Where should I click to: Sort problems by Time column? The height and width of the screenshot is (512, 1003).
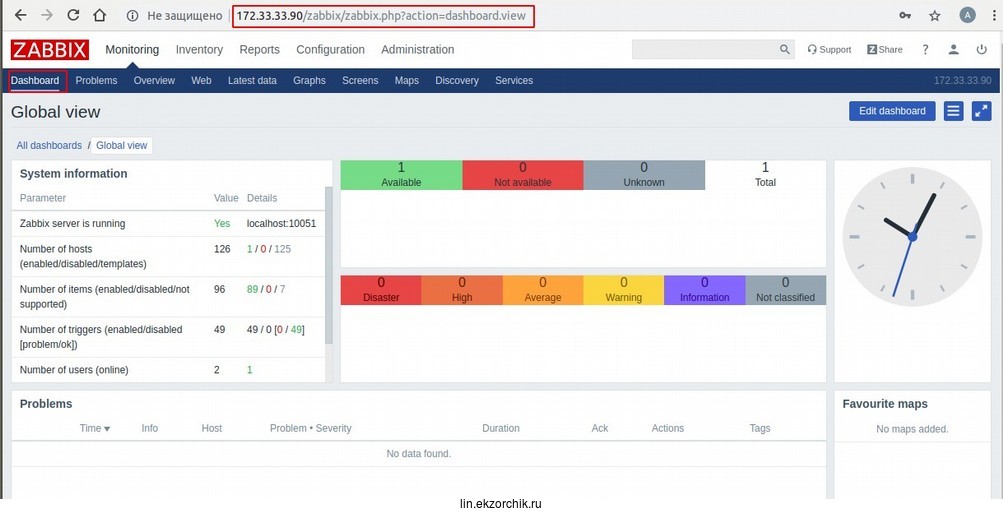coord(95,428)
